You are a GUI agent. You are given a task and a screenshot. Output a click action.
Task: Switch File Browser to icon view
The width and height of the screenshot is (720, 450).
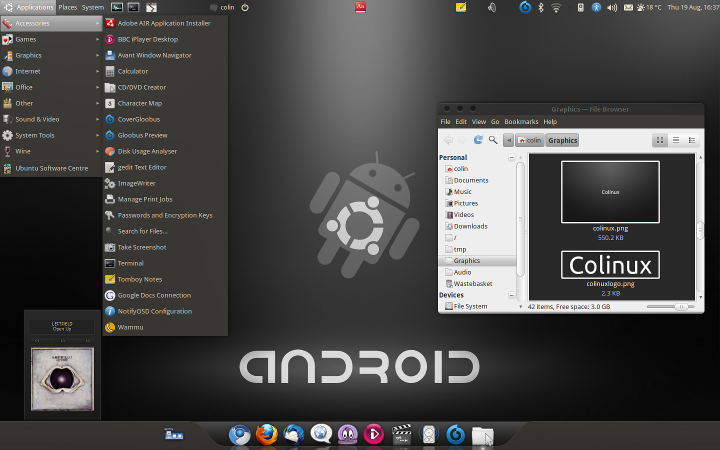(x=660, y=141)
